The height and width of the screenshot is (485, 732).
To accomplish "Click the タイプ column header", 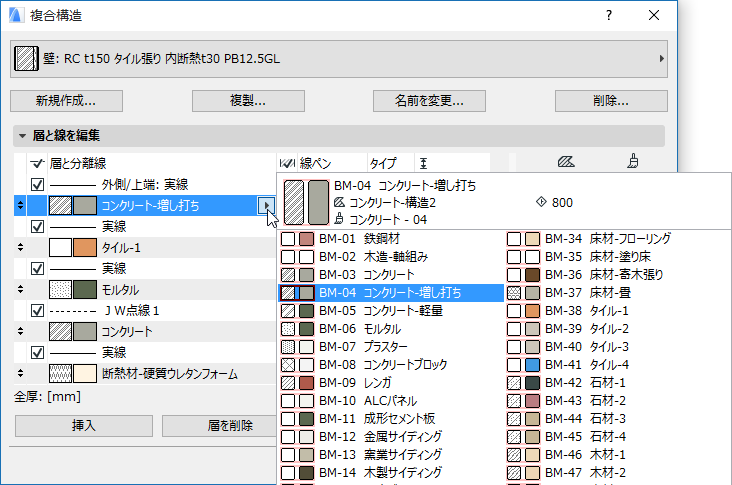I will point(383,163).
